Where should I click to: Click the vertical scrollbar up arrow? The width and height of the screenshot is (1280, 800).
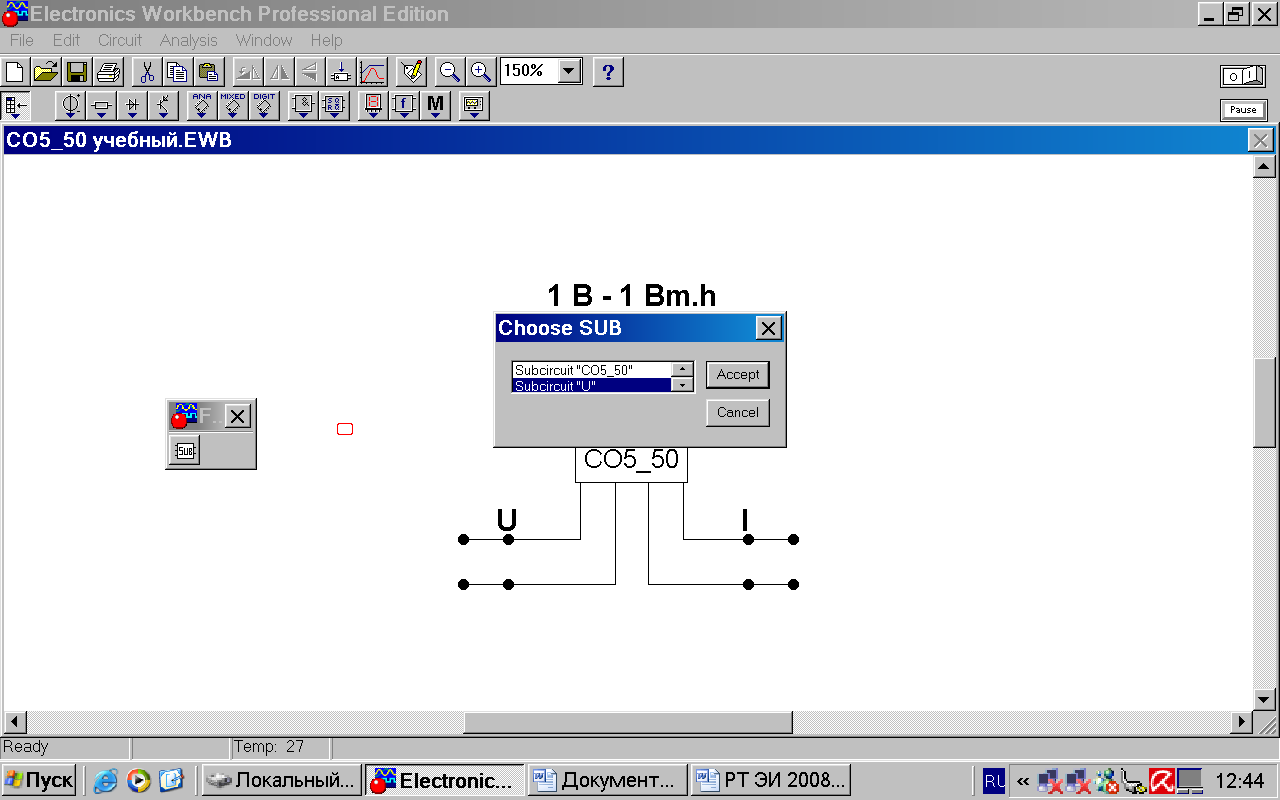click(x=1264, y=167)
